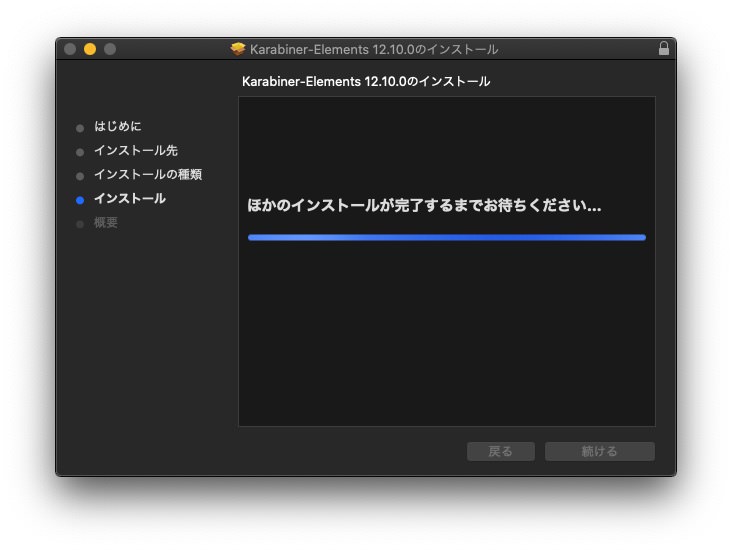Click the blue bullet beside インストール step
732x550 pixels.
pos(80,200)
